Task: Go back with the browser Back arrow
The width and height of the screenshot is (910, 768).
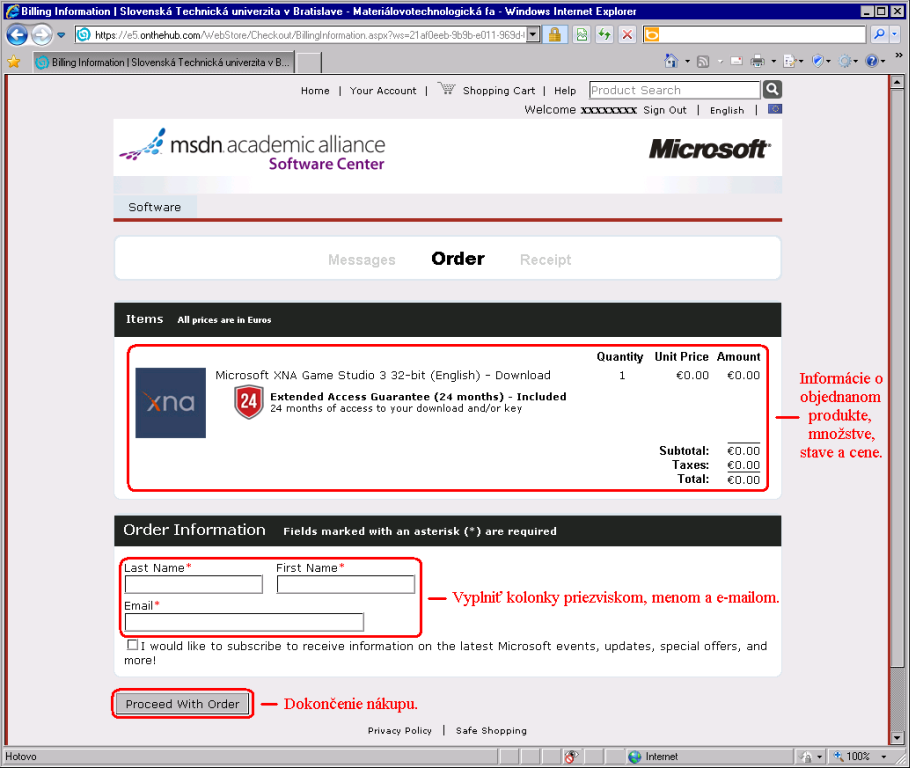Action: coord(17,35)
